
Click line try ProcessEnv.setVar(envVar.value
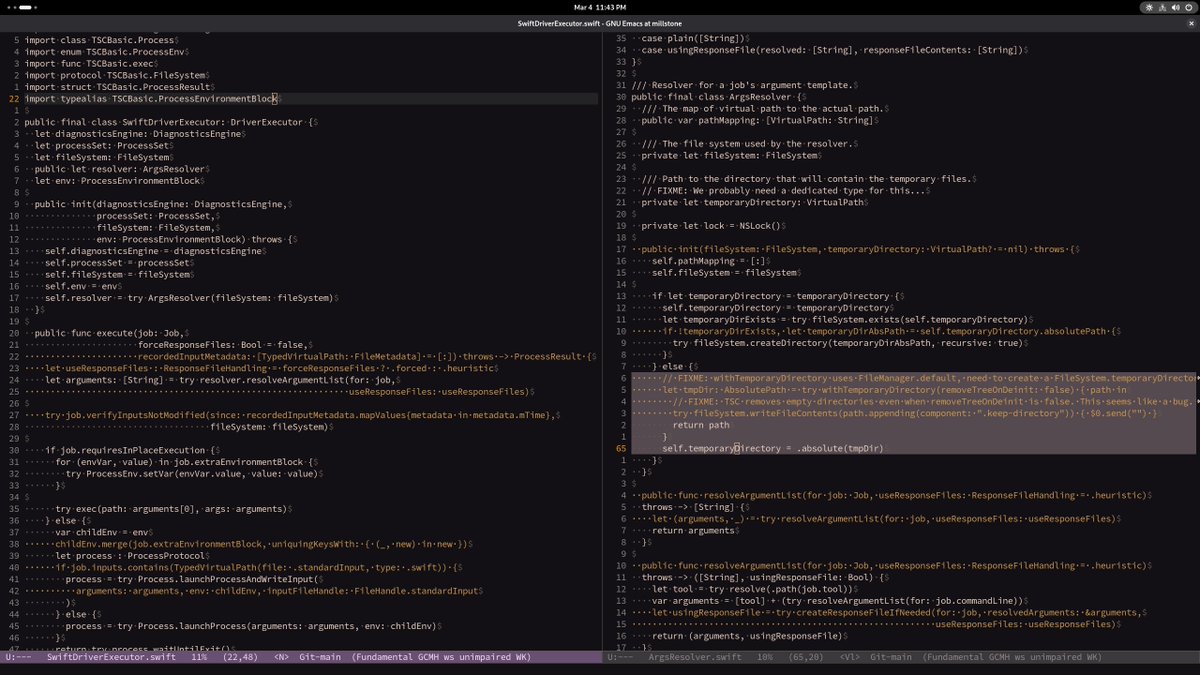click(x=194, y=474)
